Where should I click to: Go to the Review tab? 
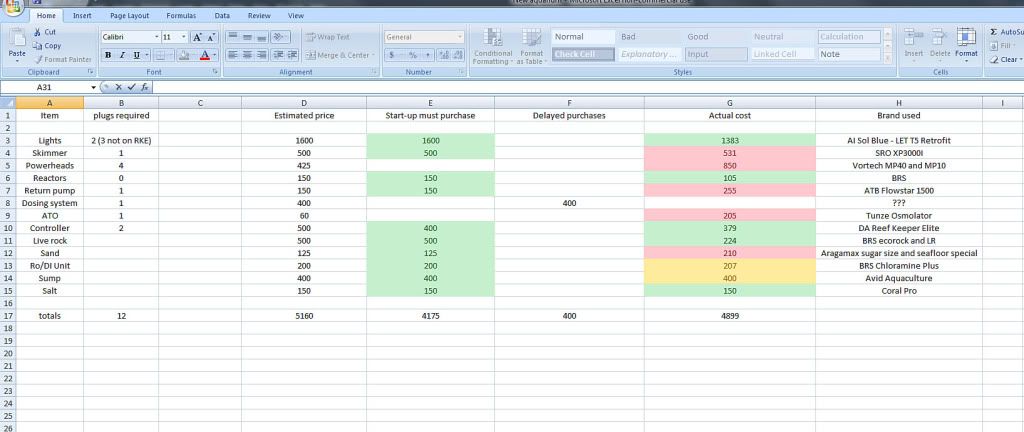pos(259,16)
